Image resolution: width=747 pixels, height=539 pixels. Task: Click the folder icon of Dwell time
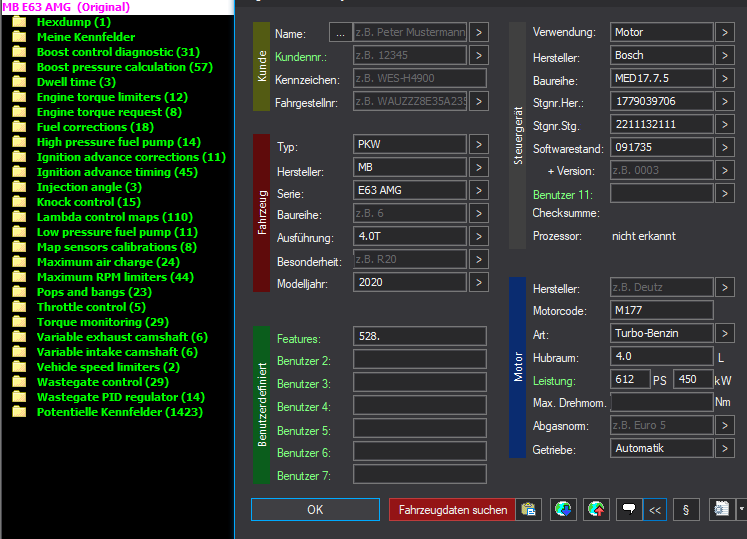coord(19,82)
